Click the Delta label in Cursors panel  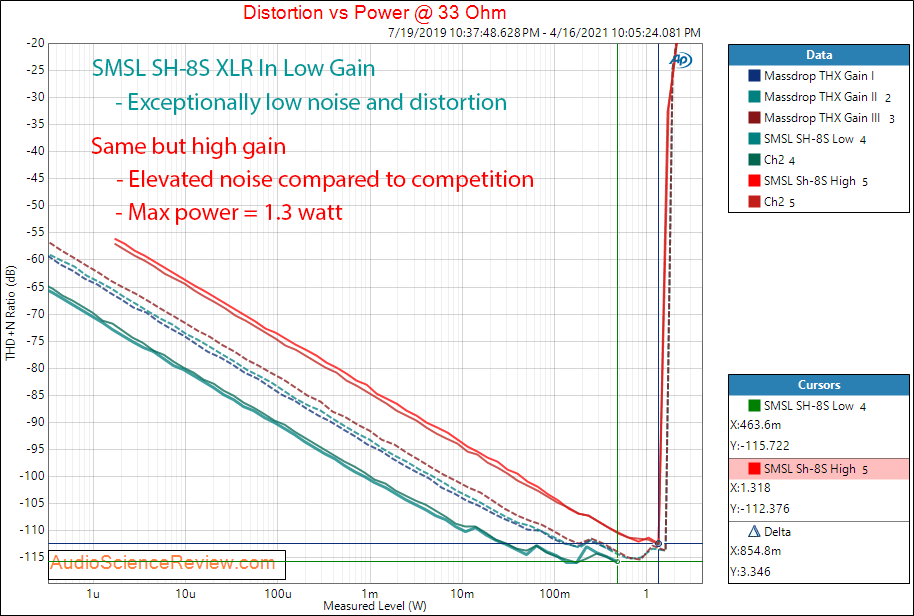click(x=778, y=531)
